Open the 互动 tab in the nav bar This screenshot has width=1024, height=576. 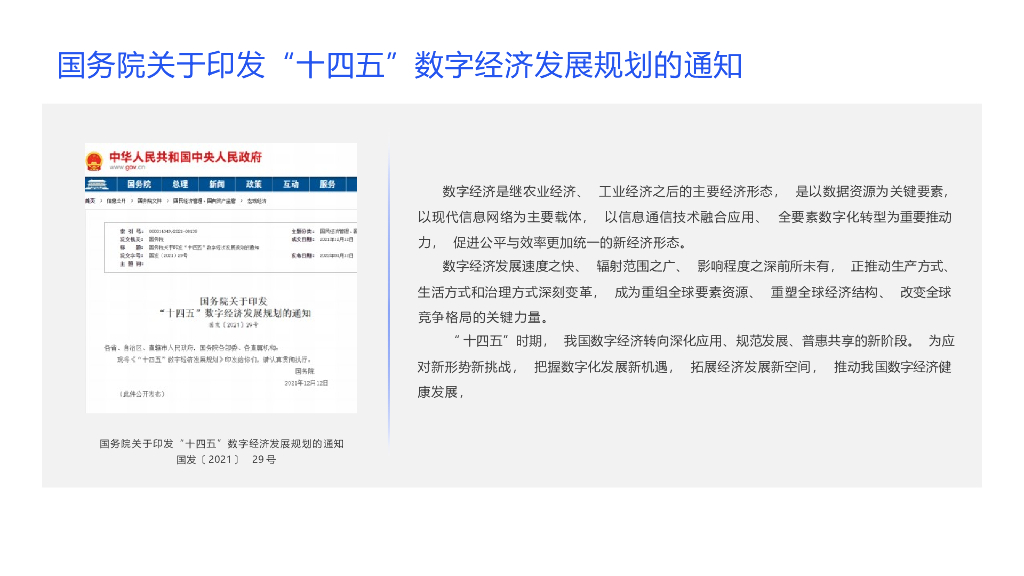(291, 184)
